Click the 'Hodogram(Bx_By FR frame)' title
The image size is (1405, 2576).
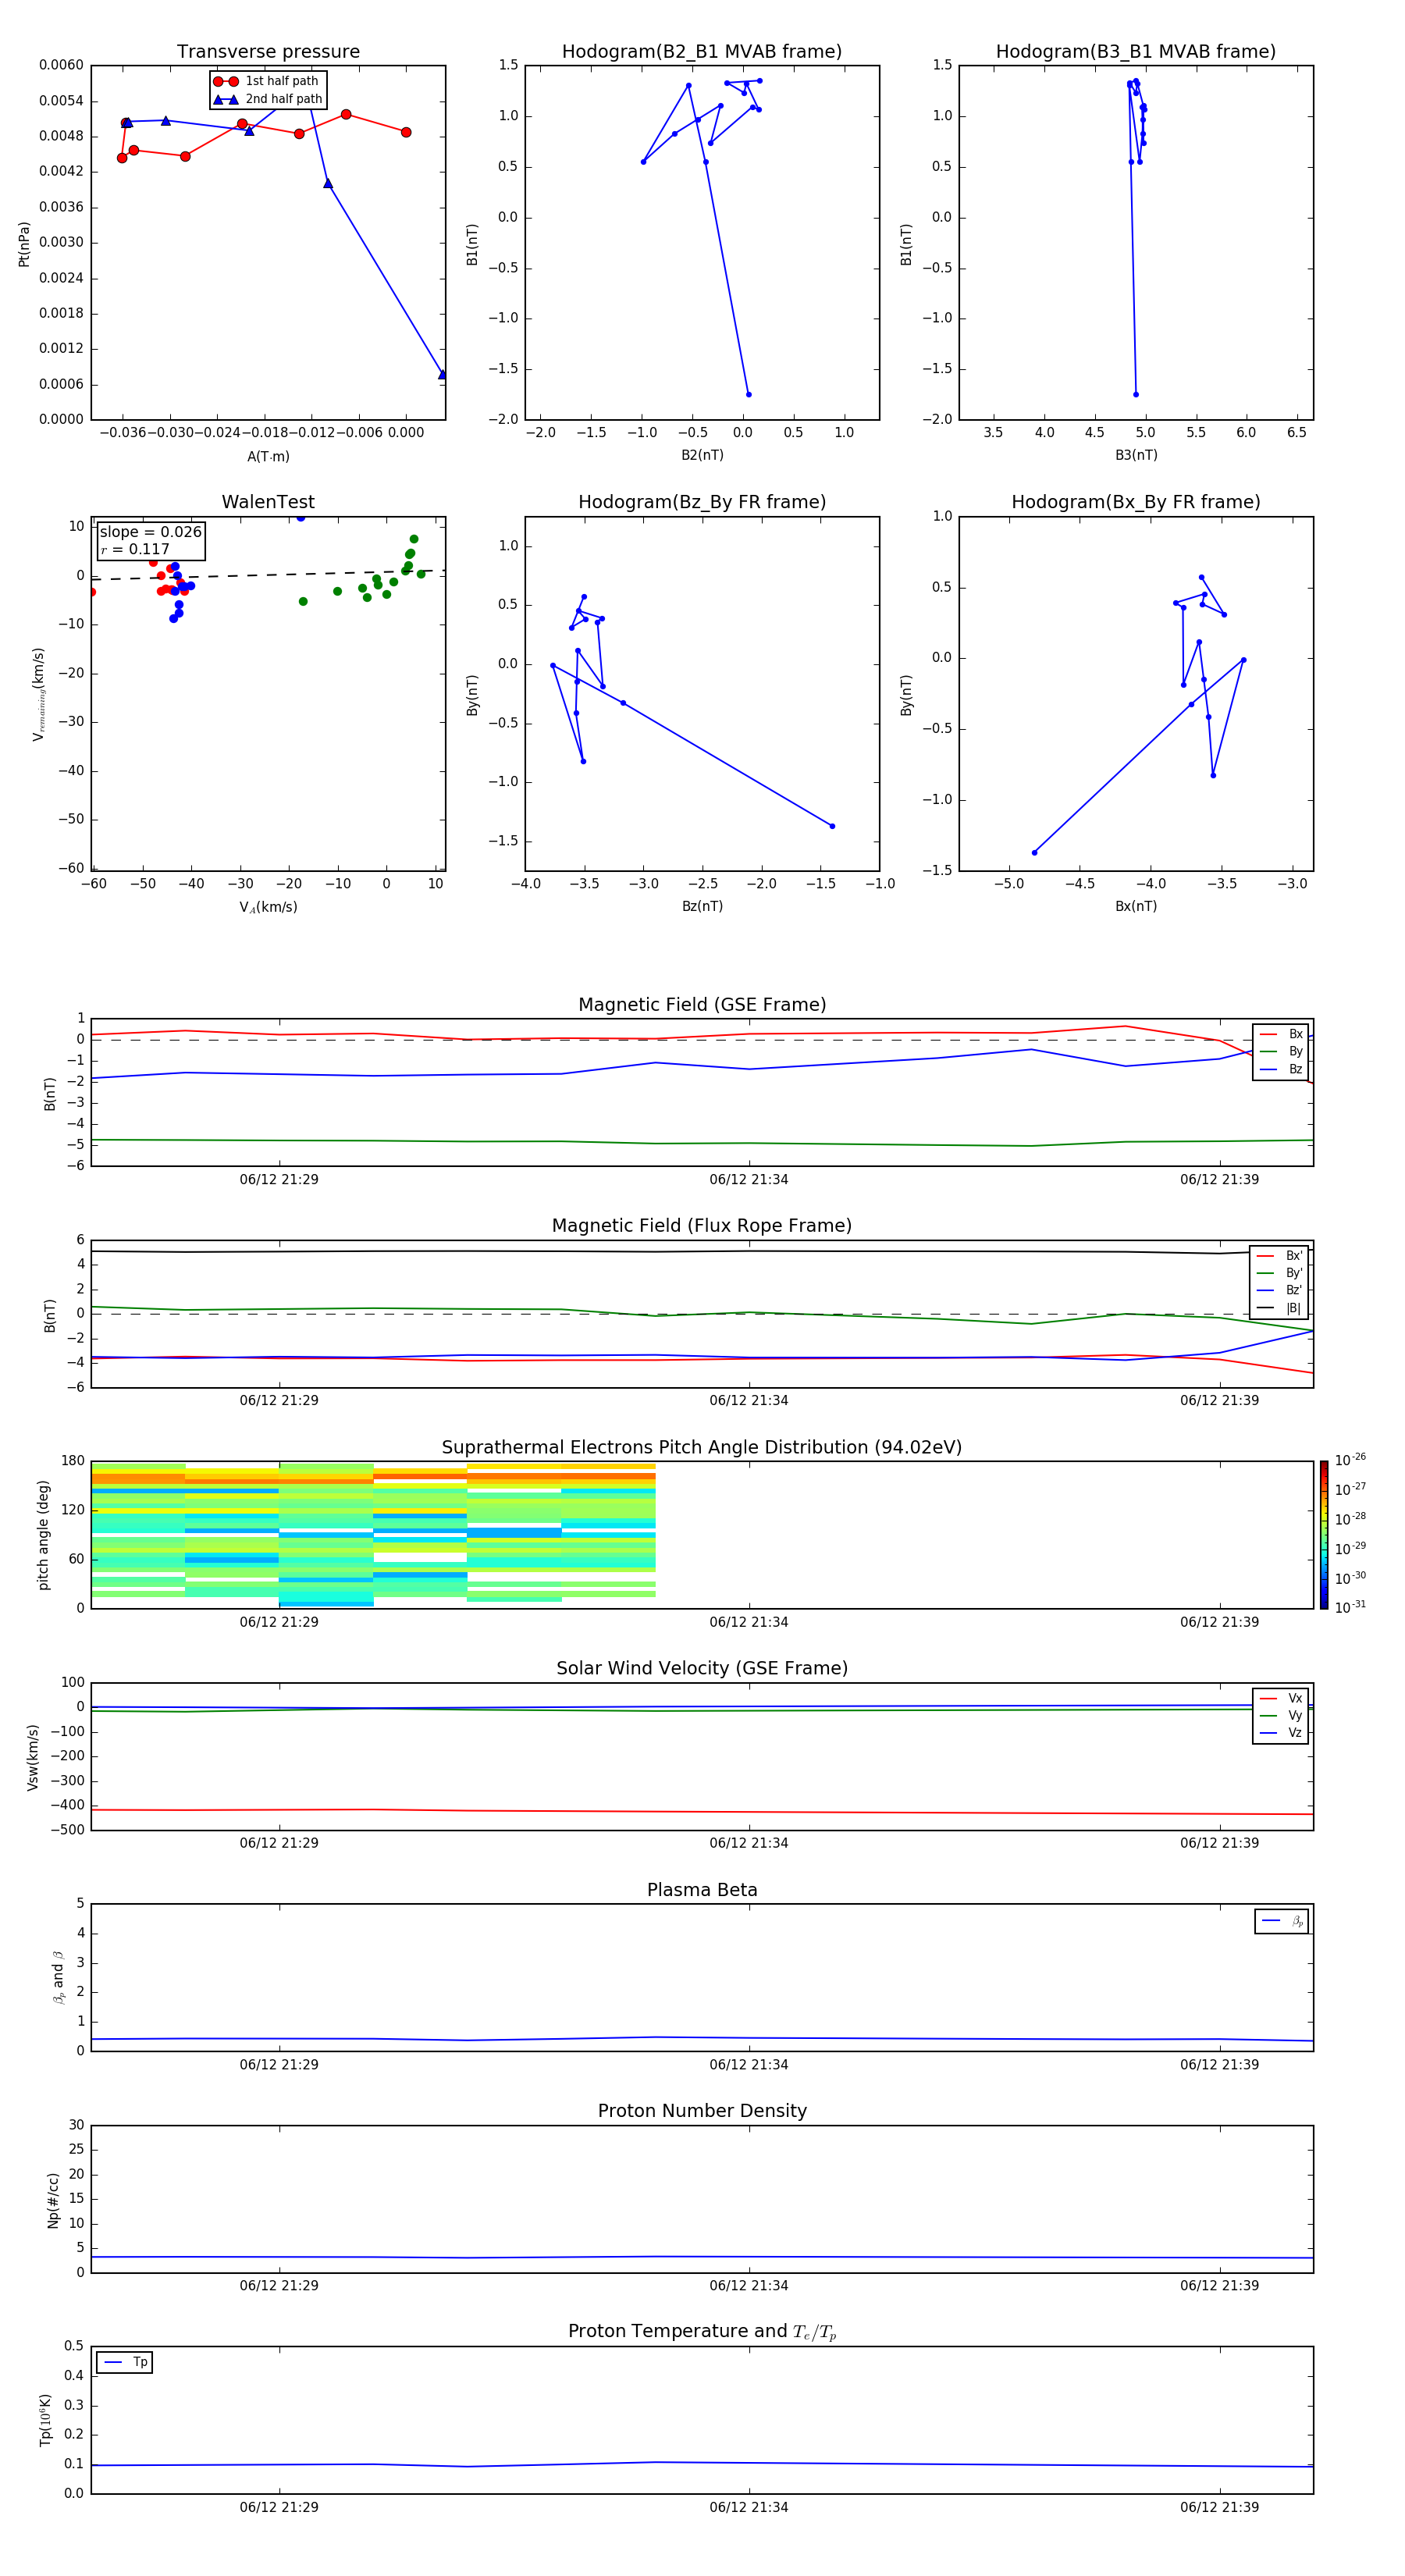pos(1136,502)
